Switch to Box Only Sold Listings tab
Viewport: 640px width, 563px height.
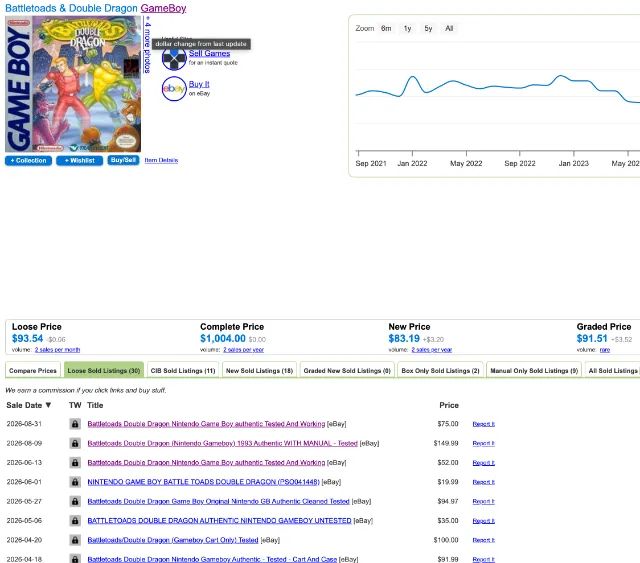440,370
